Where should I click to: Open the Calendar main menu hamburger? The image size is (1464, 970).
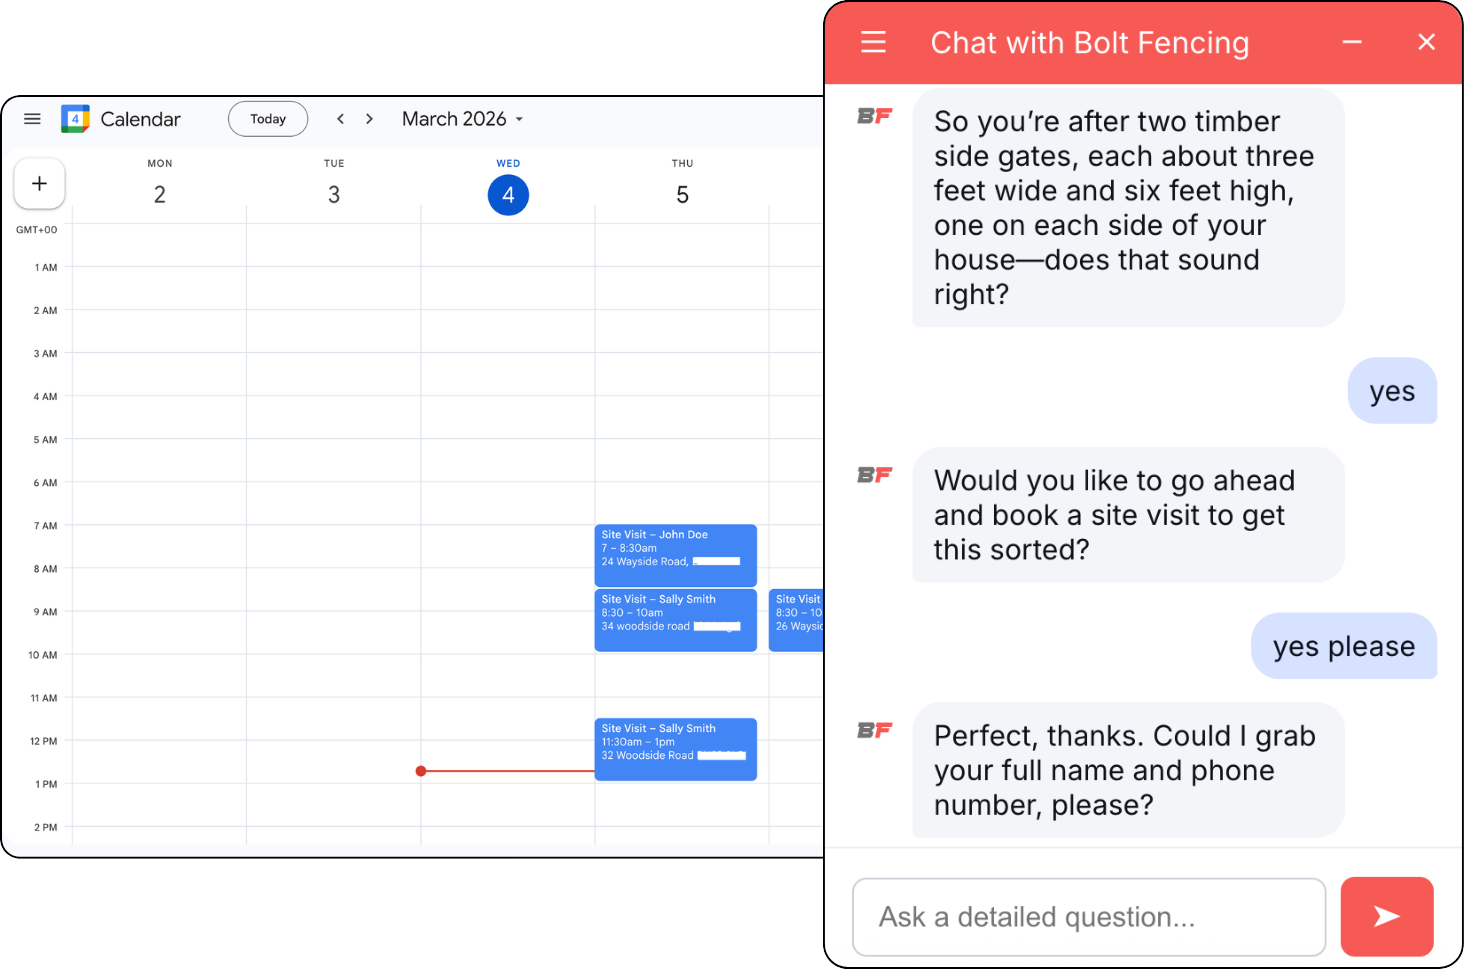coord(32,119)
